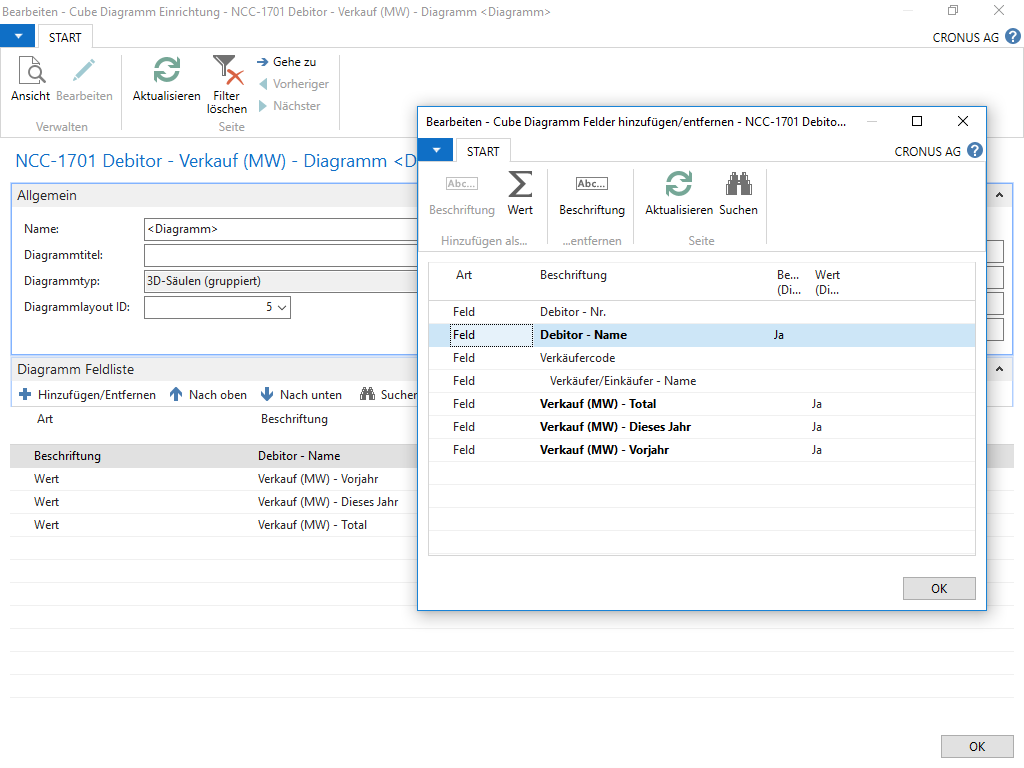Select the Verkäufercode field row
Image resolution: width=1024 pixels, height=768 pixels.
click(x=577, y=358)
